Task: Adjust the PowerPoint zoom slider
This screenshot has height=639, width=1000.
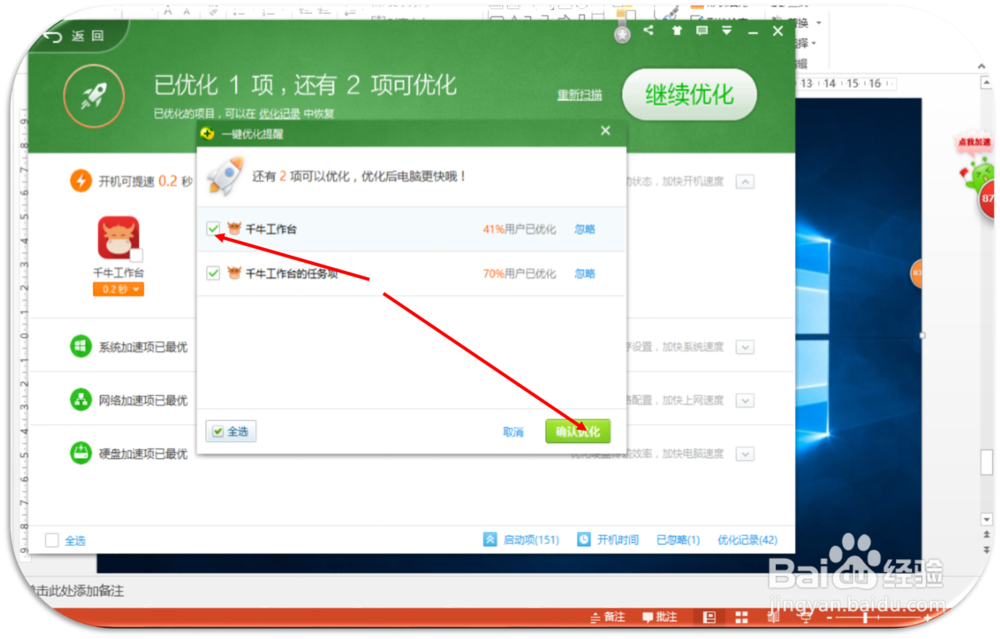Action: click(x=865, y=617)
